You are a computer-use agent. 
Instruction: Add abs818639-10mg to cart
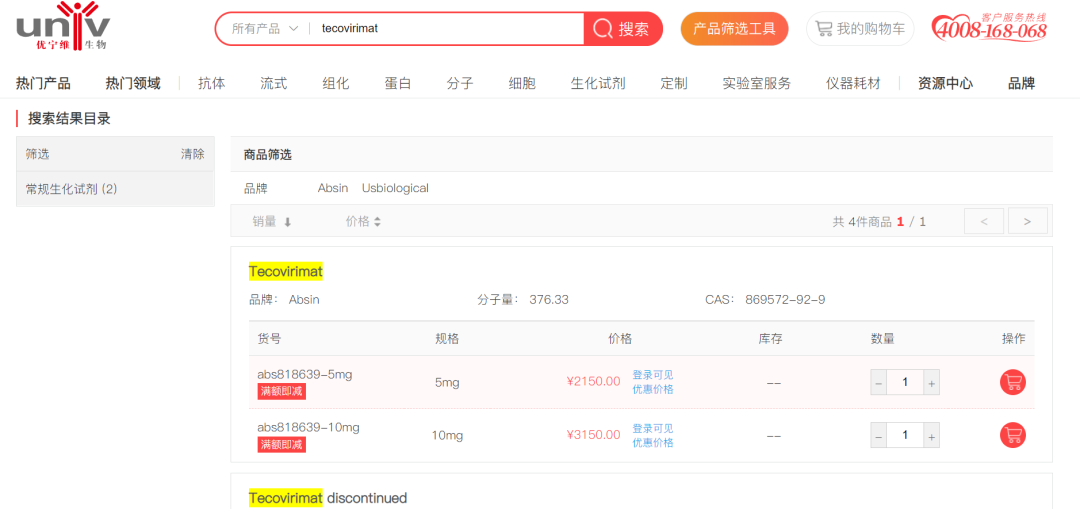pos(1012,435)
